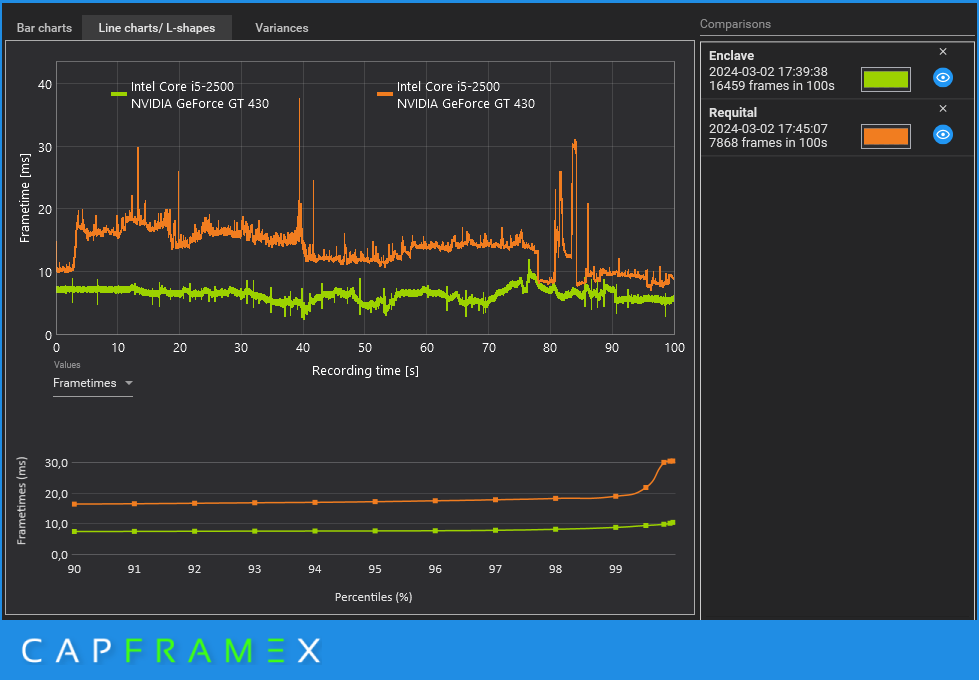
Task: Toggle visibility of the Requital record
Action: pos(943,135)
